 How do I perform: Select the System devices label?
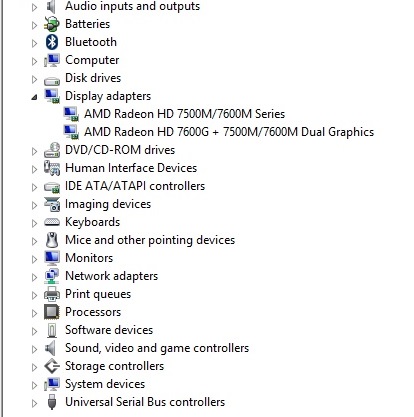(x=105, y=384)
